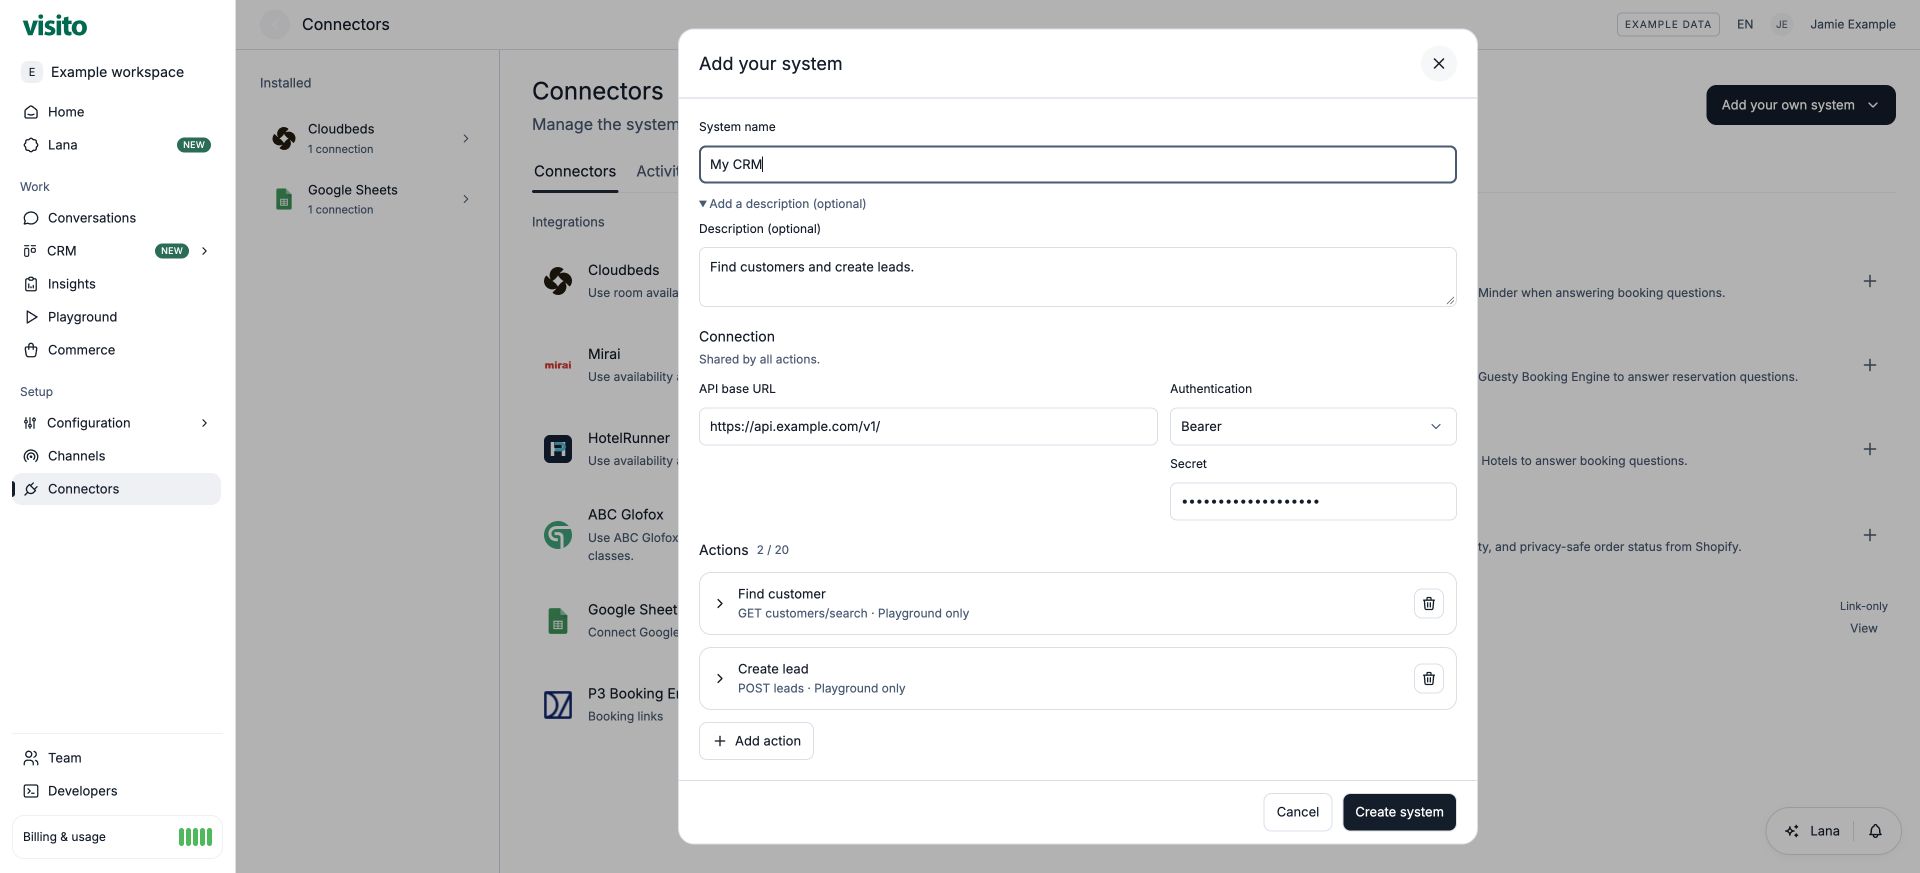Click the Secret password field
Screen dimensions: 1920x873
coord(1313,501)
